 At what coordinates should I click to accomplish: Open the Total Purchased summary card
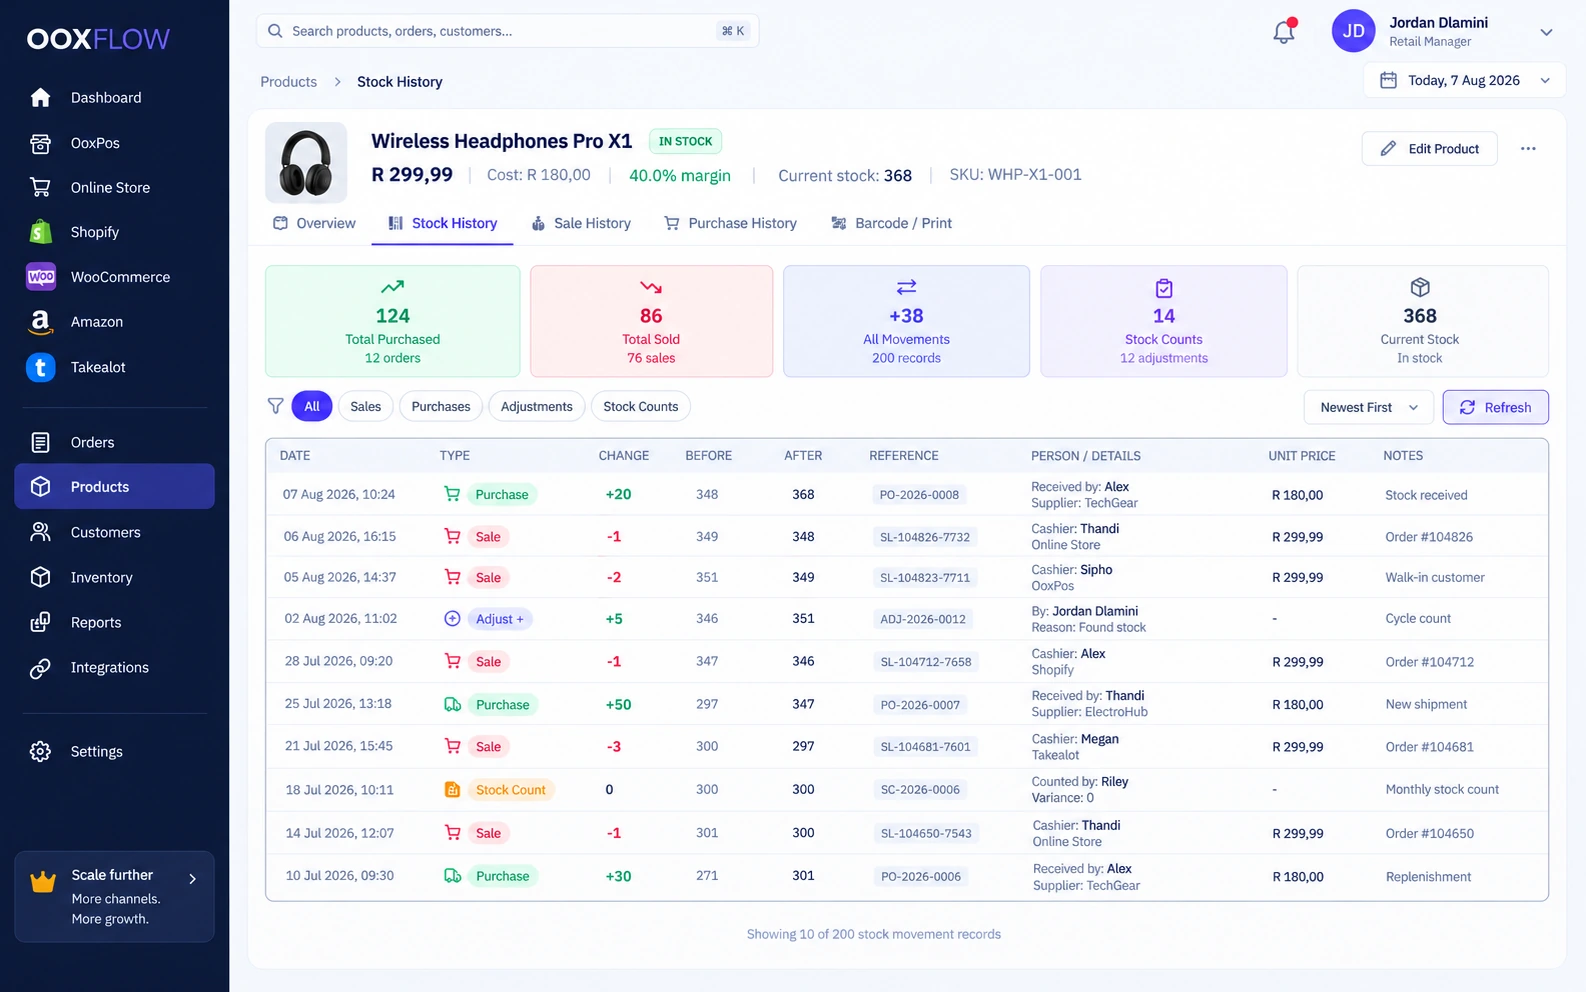392,321
